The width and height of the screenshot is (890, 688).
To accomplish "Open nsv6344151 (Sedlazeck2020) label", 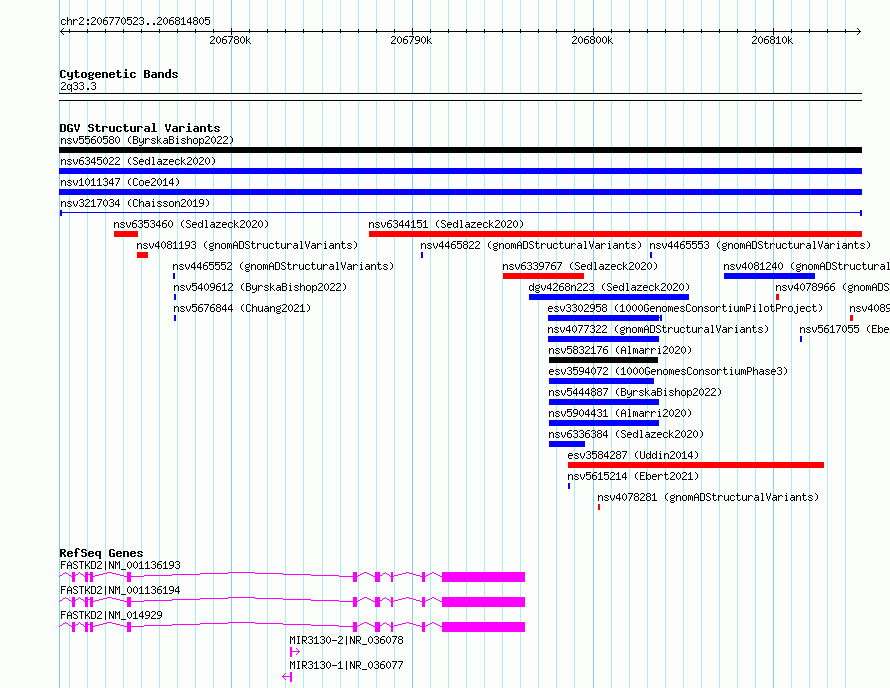I will 446,224.
